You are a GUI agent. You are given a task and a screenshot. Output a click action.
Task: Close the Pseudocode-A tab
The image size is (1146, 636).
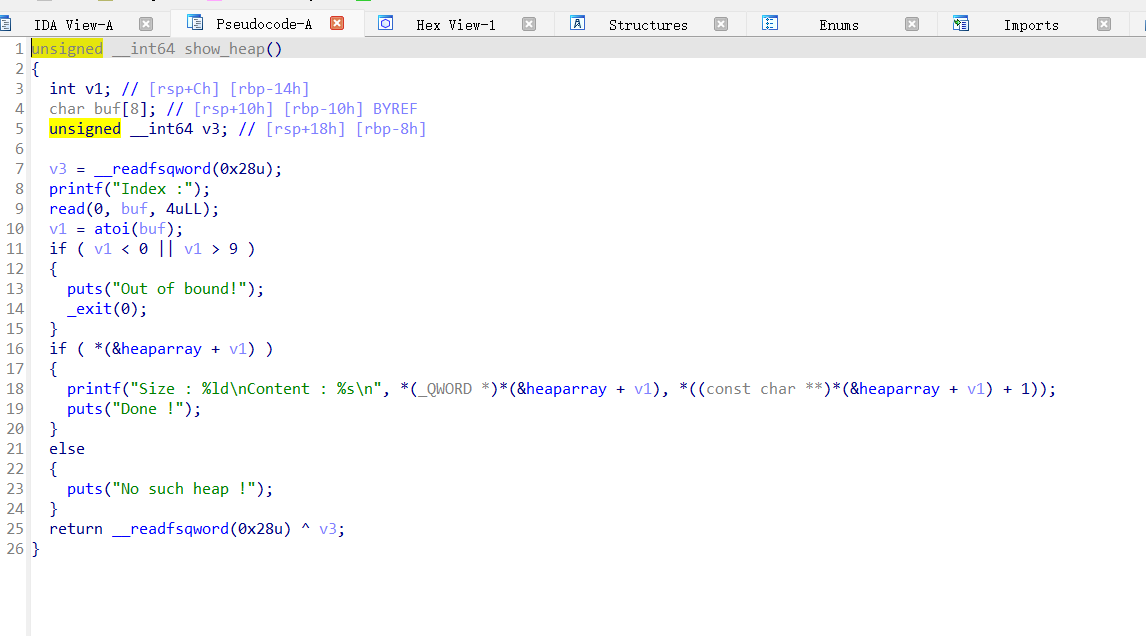337,23
